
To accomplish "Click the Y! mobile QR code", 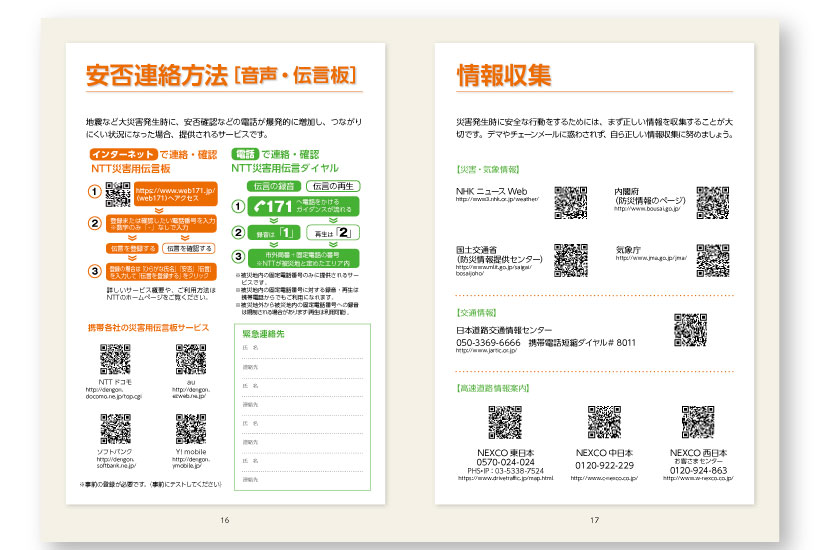I will 191,429.
